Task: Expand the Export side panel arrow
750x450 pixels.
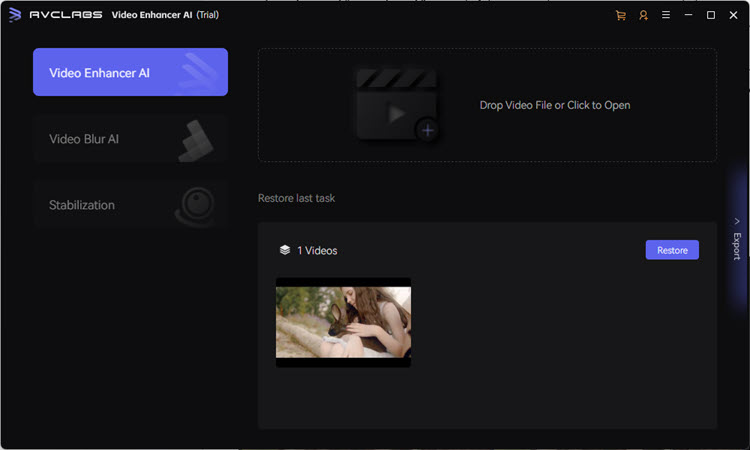Action: 737,221
